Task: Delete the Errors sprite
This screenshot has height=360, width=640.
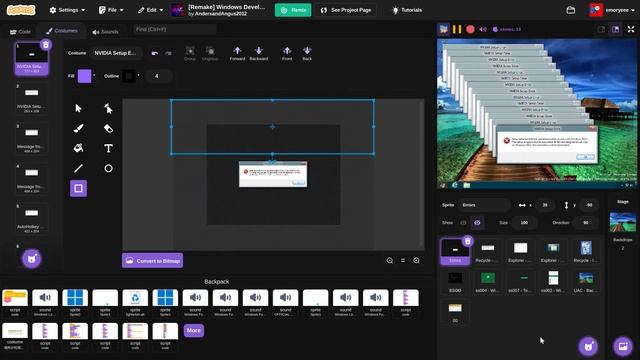Action: click(468, 241)
